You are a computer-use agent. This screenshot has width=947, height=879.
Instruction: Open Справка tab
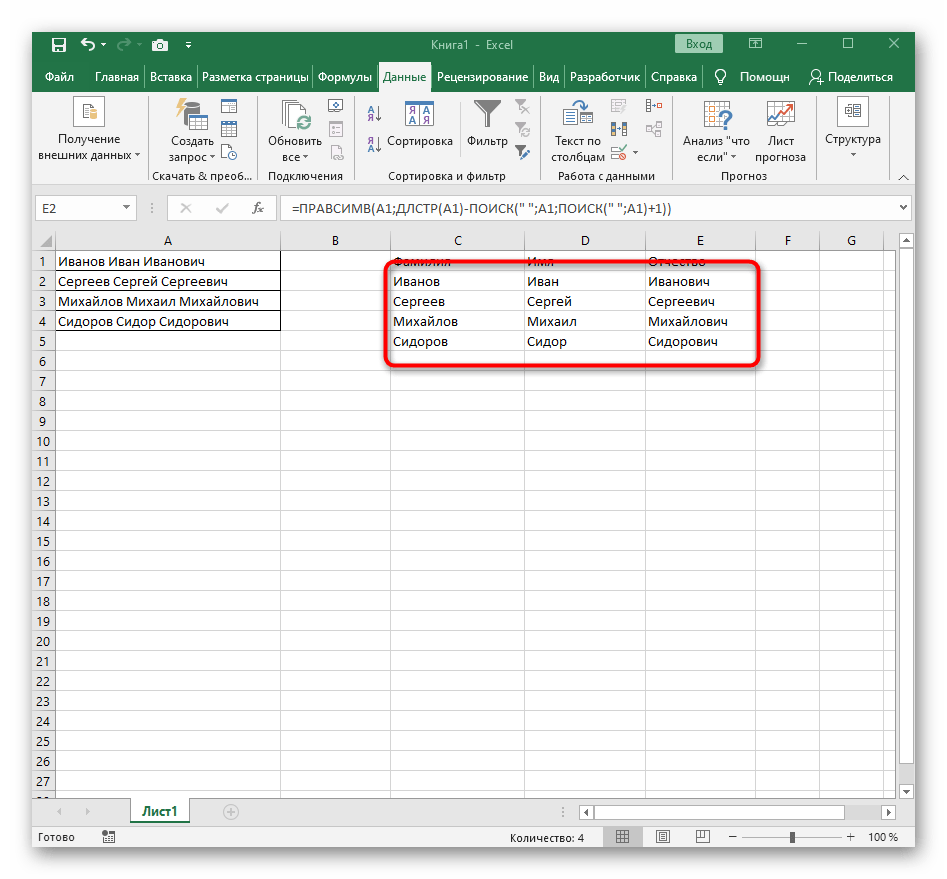pos(674,77)
